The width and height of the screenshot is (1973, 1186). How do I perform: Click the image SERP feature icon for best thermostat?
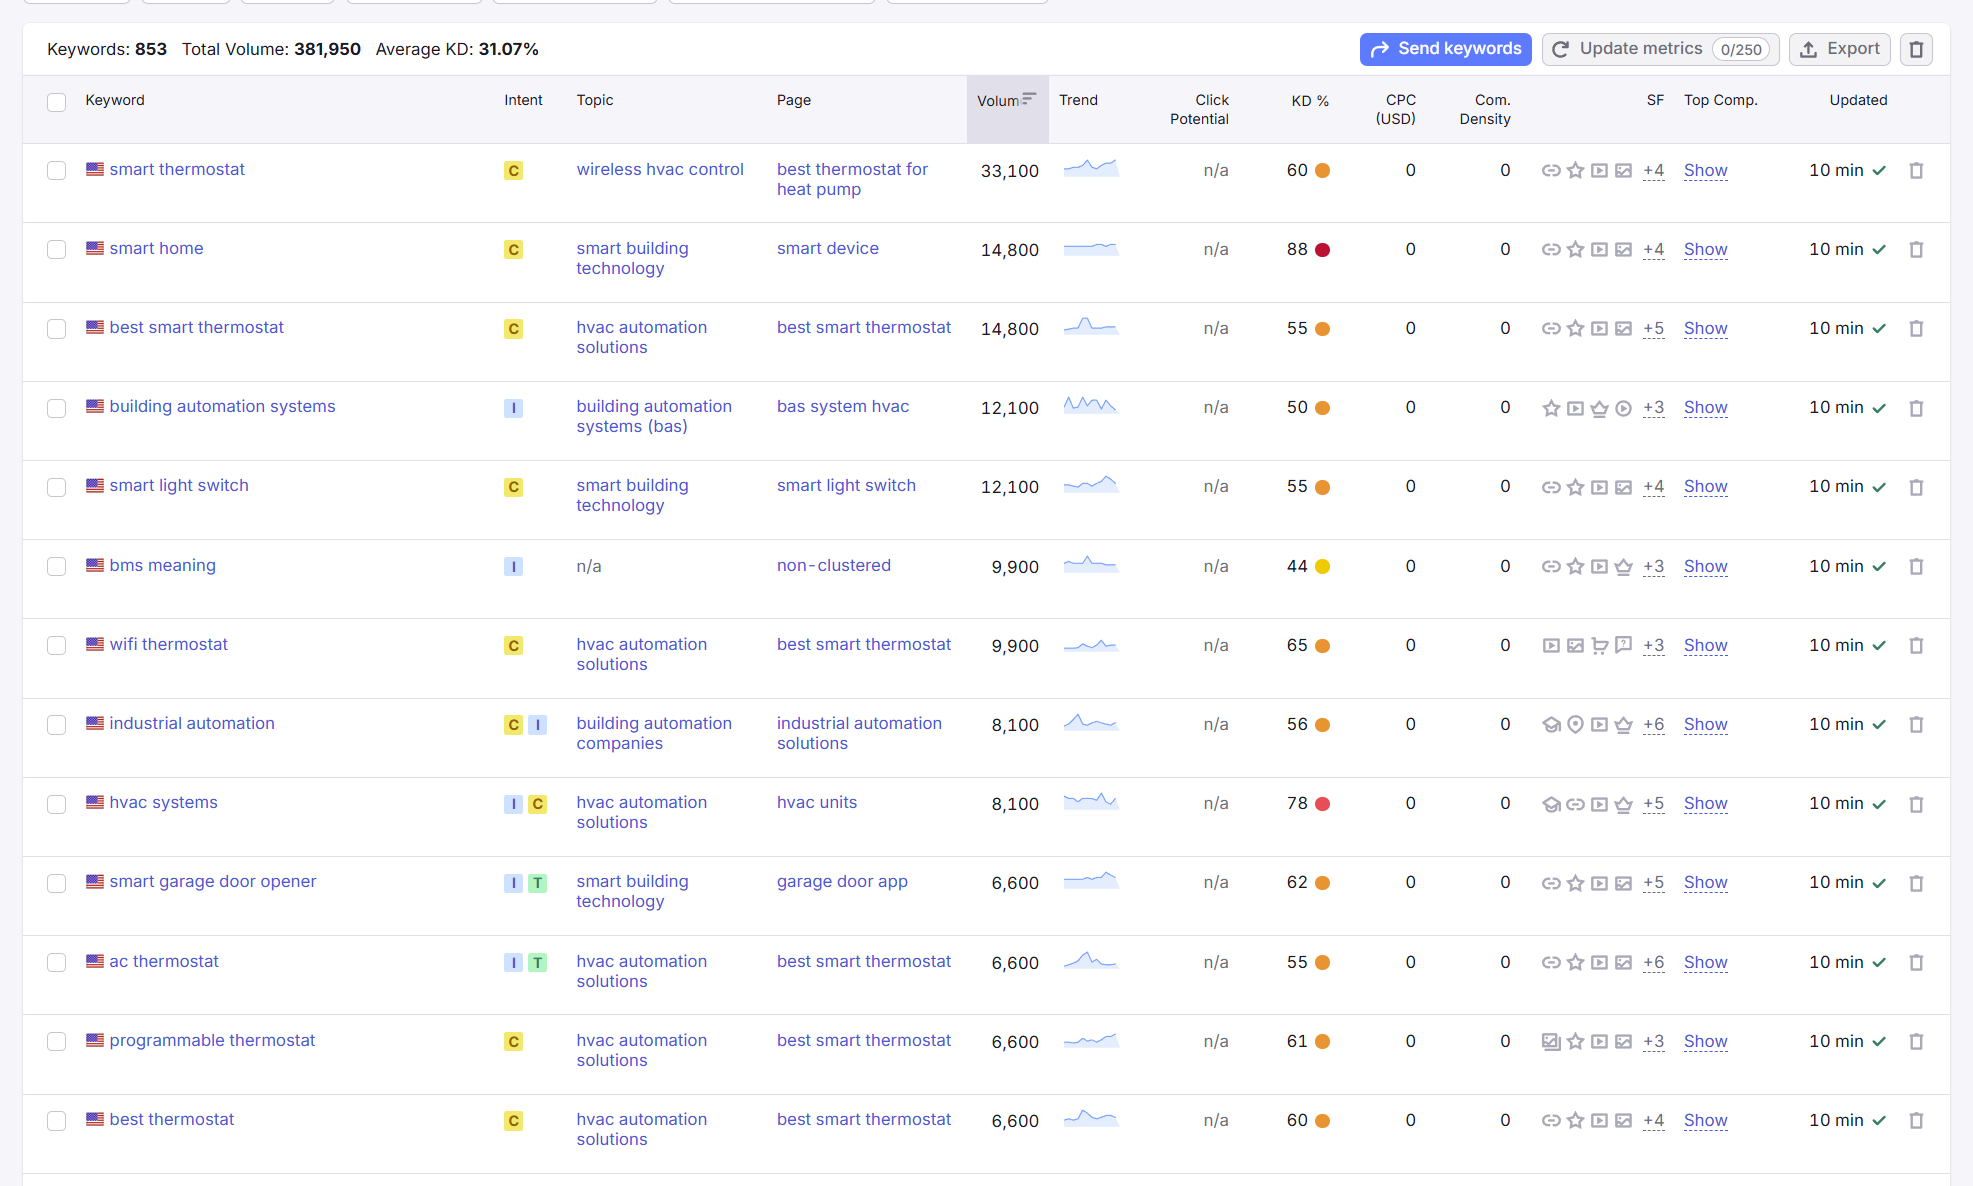point(1623,1121)
